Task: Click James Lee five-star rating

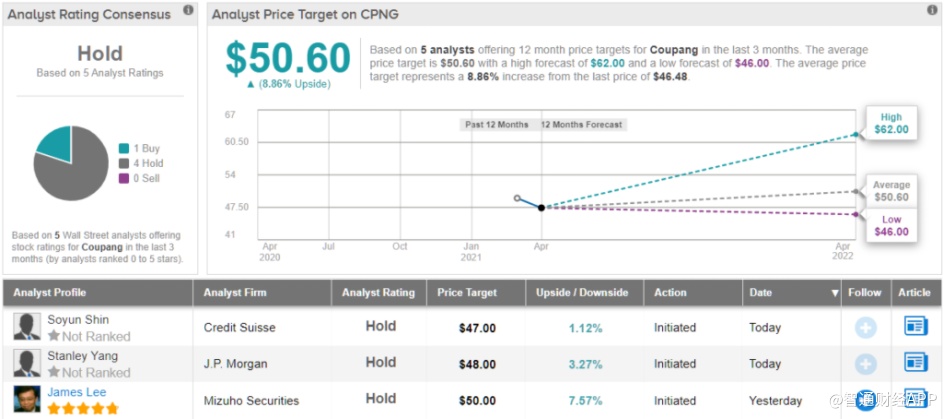Action: coord(83,408)
